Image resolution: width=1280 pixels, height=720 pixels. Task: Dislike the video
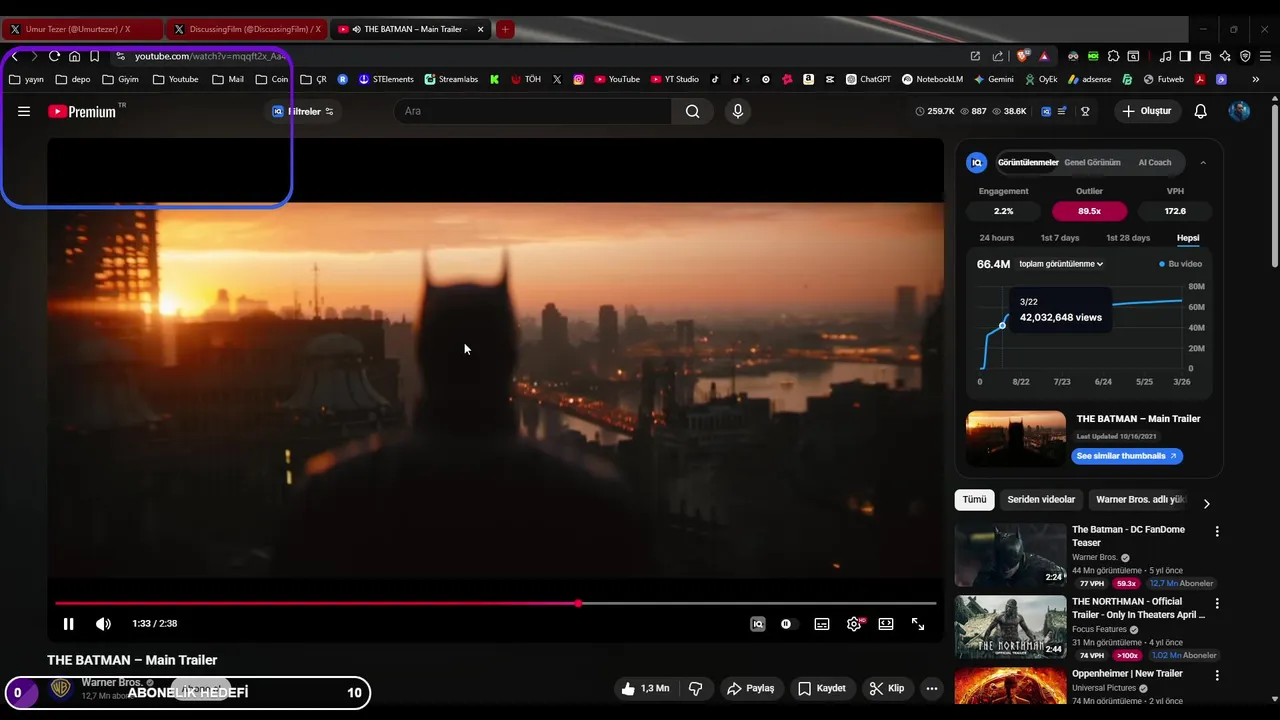pos(696,688)
